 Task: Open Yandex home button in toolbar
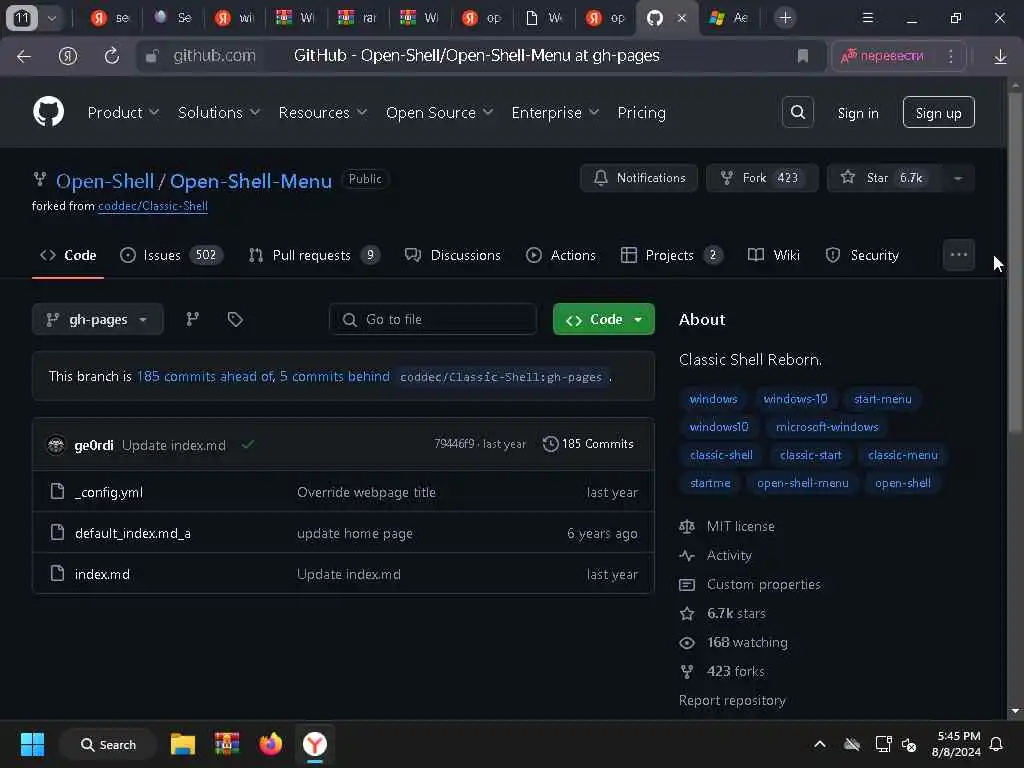(x=68, y=56)
